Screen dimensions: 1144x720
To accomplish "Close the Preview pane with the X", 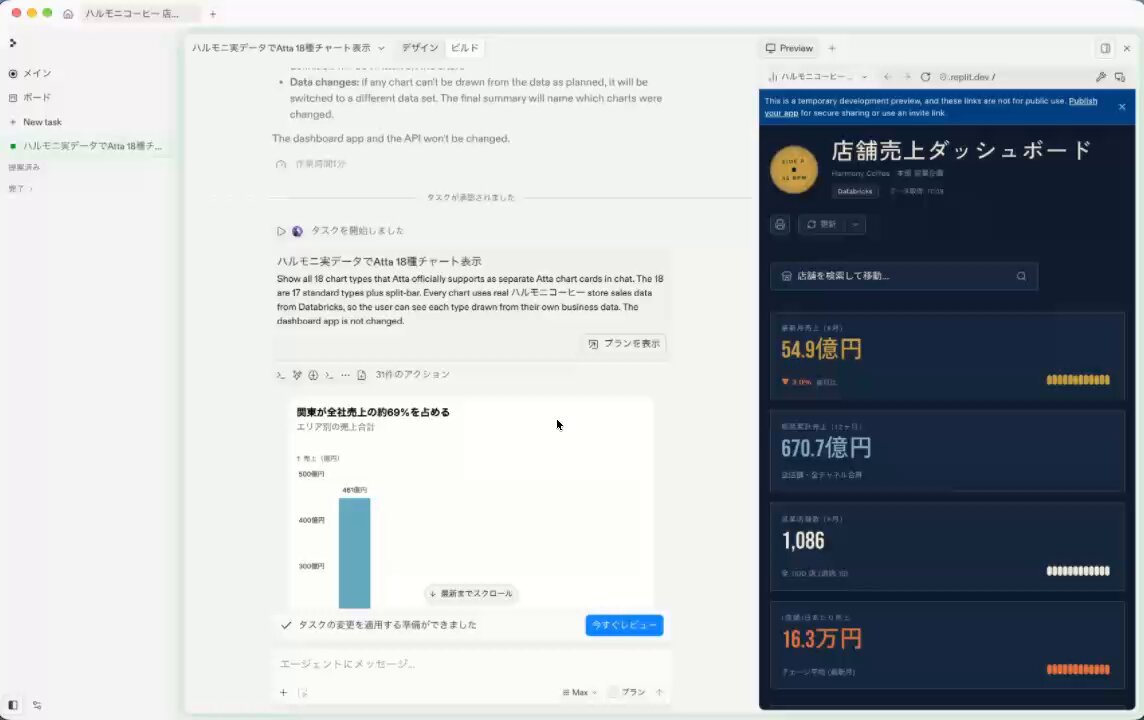I will coord(1126,48).
